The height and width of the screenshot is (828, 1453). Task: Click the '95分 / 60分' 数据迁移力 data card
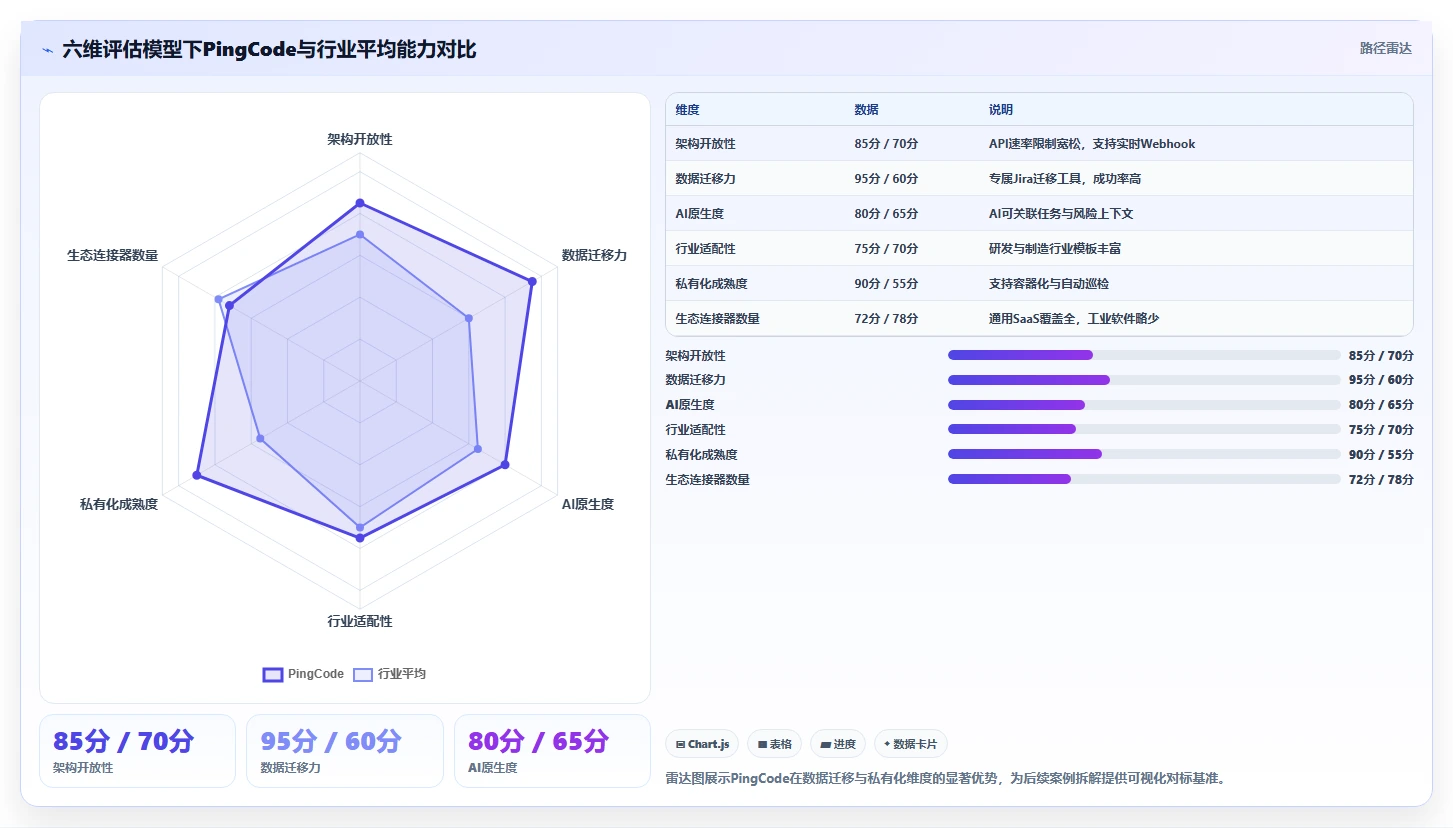point(344,751)
